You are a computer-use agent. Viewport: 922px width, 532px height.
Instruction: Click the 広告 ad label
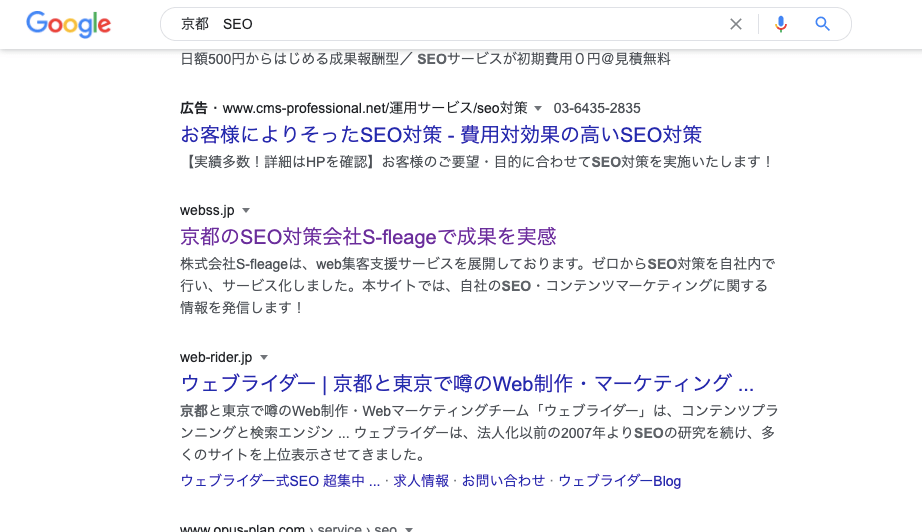point(194,108)
